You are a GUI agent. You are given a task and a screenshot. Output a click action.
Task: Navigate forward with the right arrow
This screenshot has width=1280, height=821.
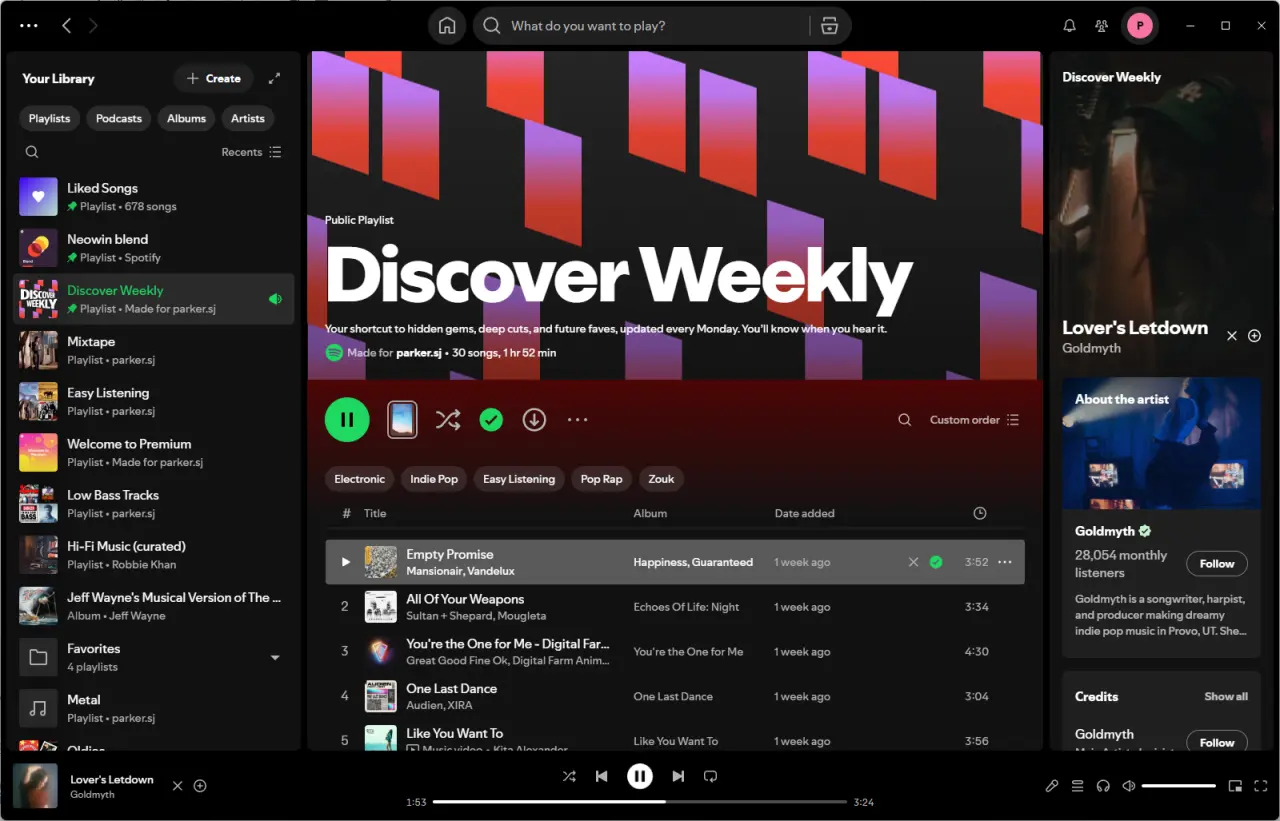[93, 26]
